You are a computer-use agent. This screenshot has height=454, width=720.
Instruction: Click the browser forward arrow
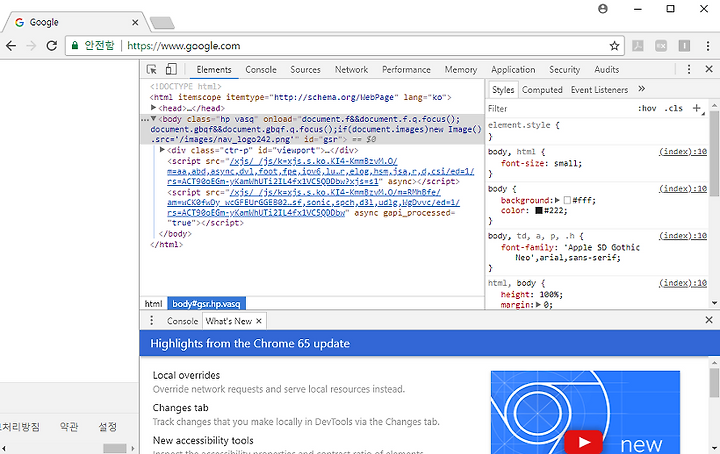31,45
